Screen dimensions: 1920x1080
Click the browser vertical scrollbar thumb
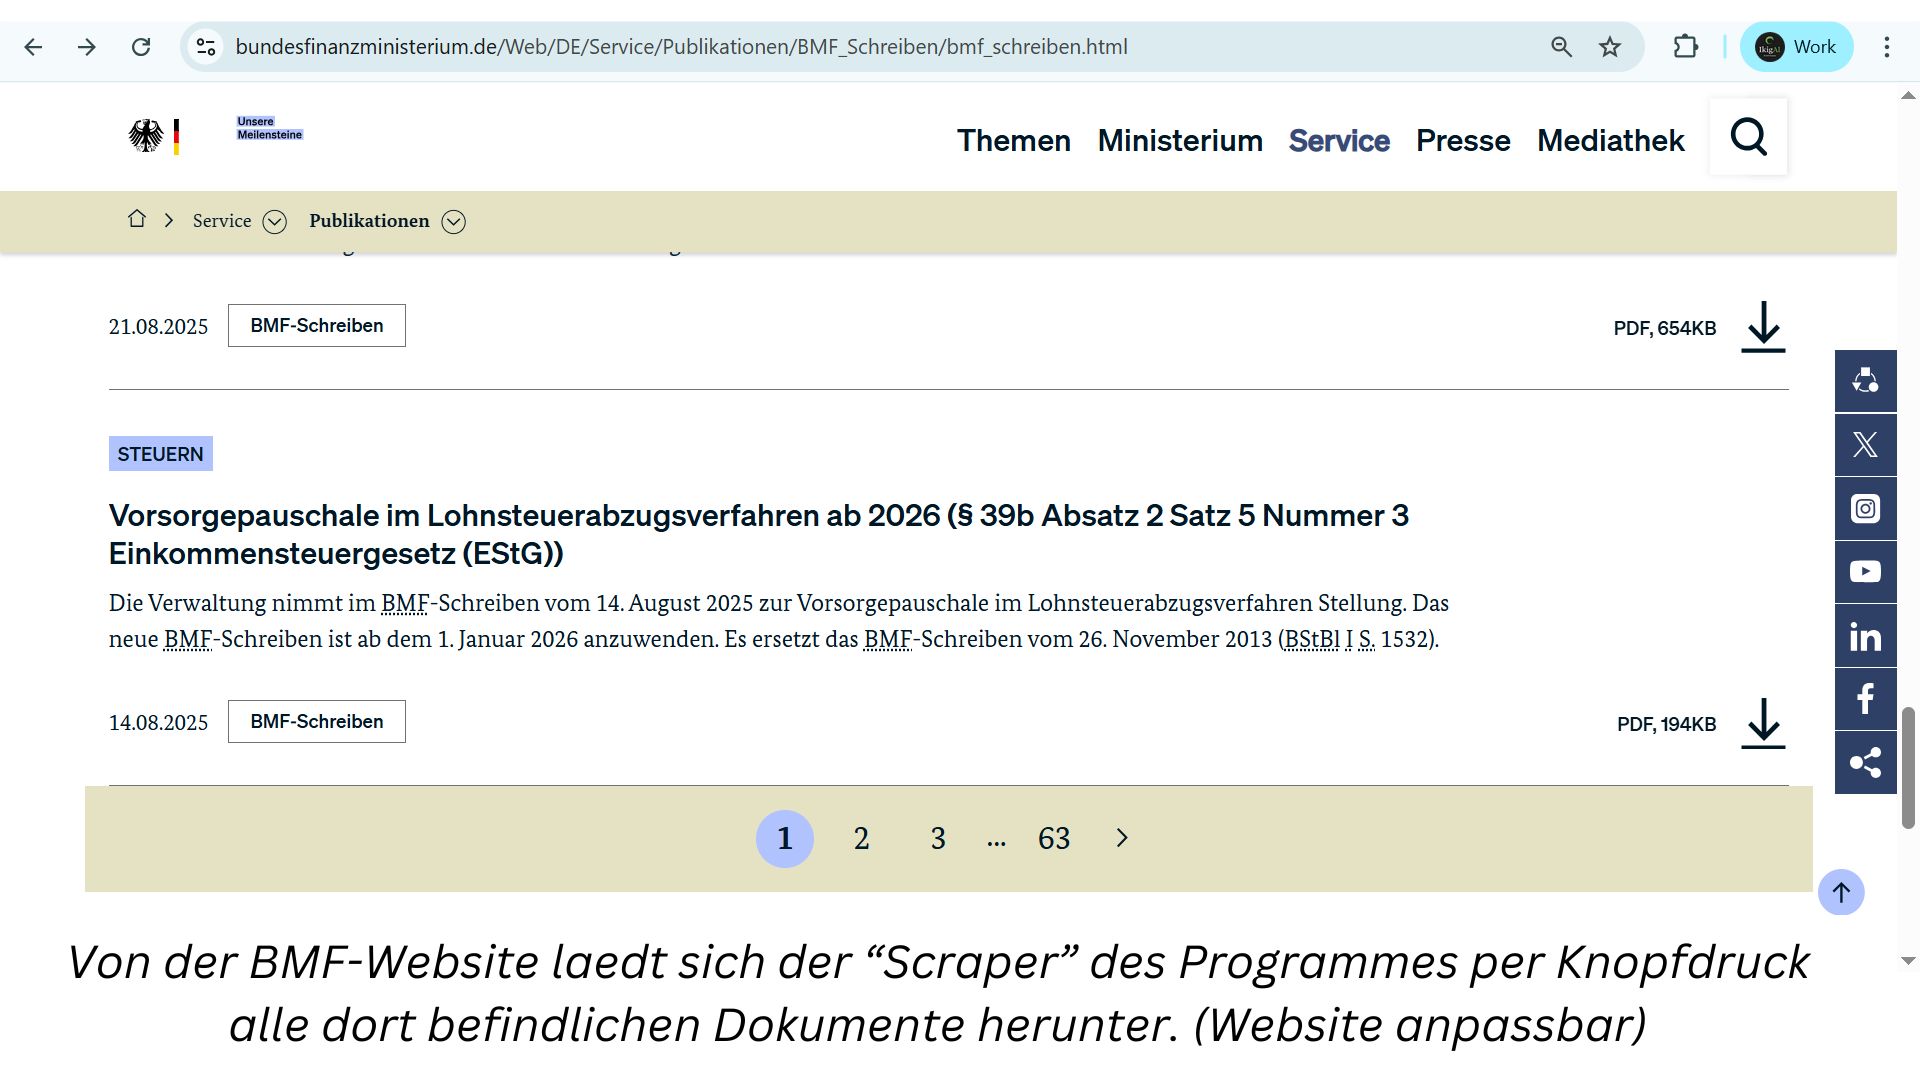point(1908,767)
